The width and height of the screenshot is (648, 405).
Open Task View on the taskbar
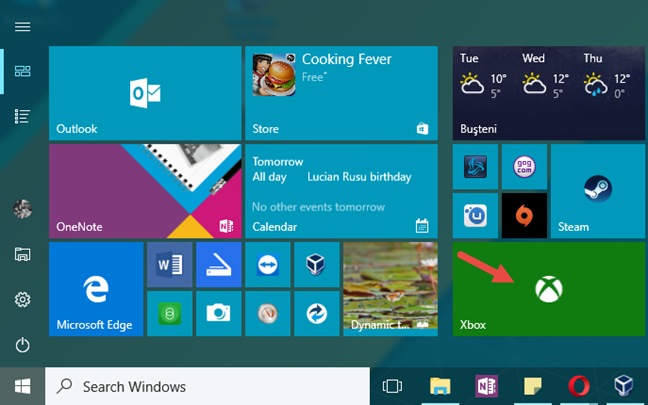(x=392, y=386)
